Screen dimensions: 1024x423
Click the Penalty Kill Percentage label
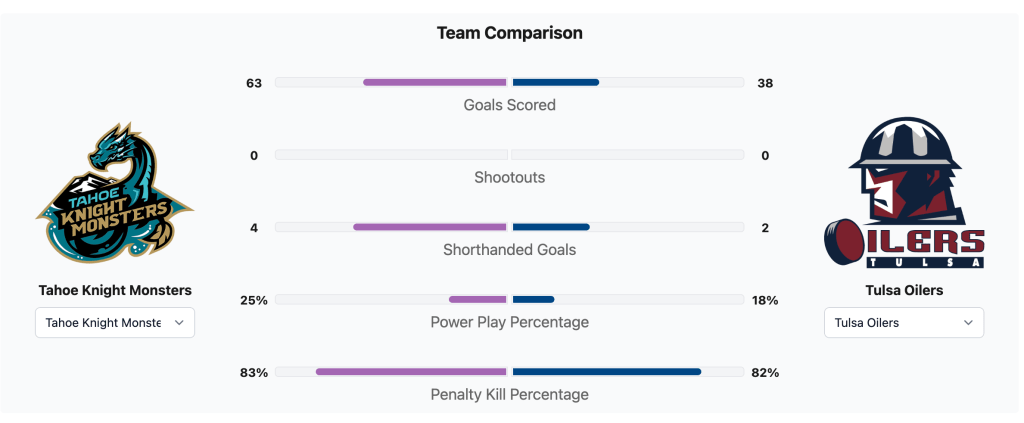pos(510,395)
